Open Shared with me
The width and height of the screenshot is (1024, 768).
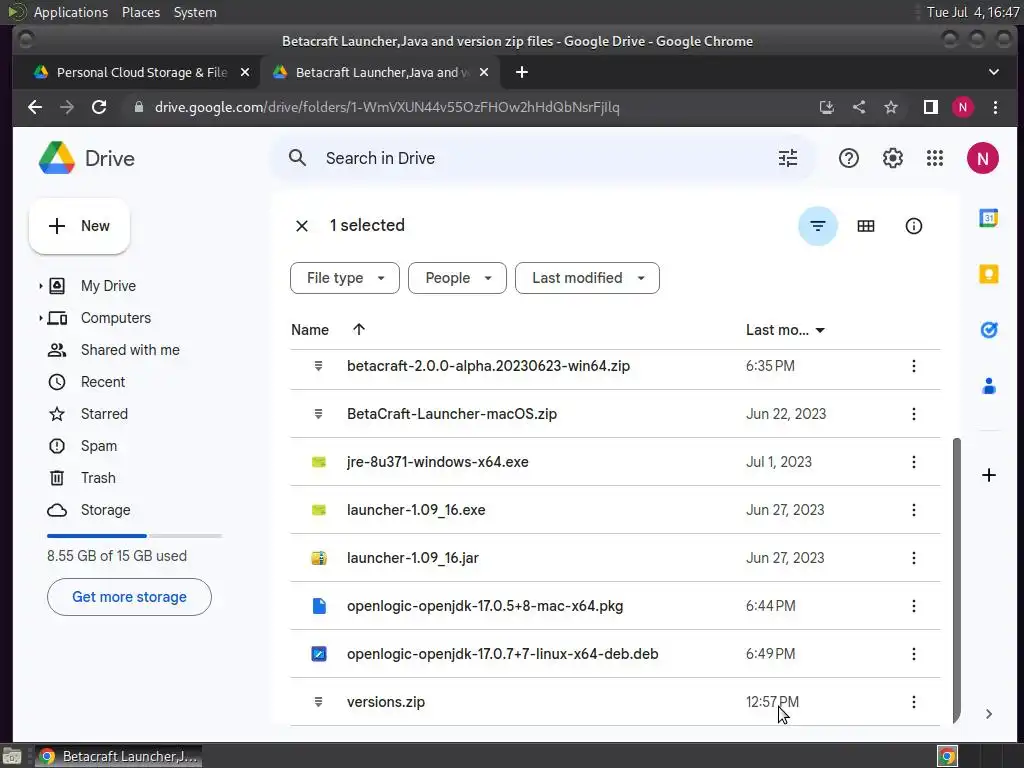click(x=130, y=350)
